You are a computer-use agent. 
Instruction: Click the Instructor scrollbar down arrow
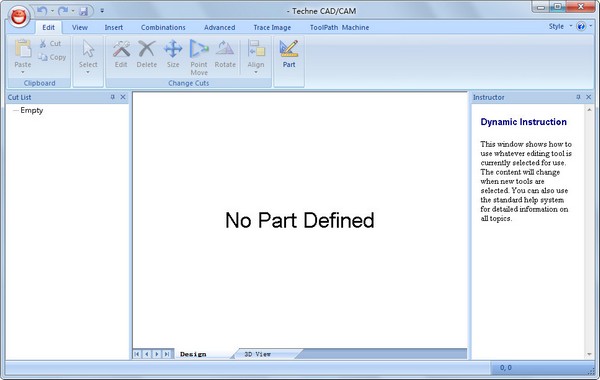pyautogui.click(x=589, y=354)
